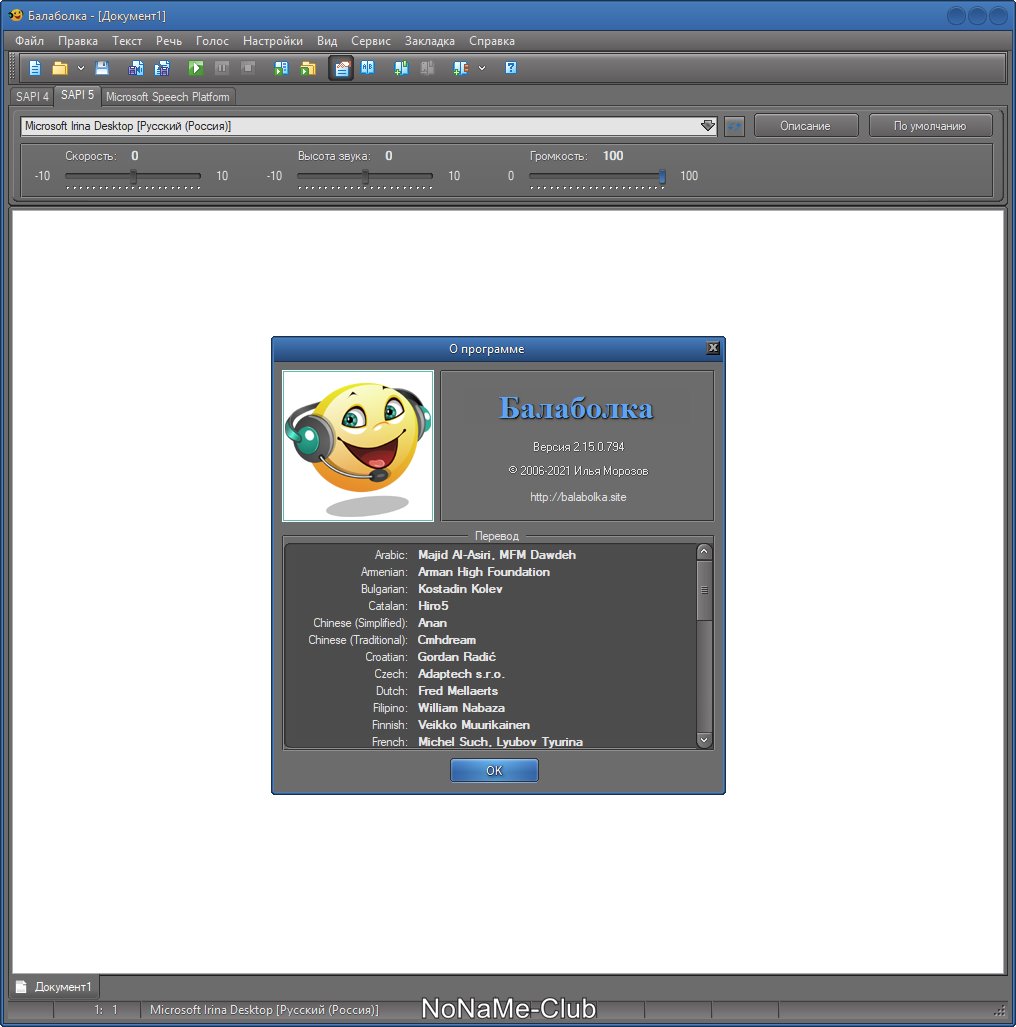Switch to the SAPI 4 tab
The width and height of the screenshot is (1016, 1027).
click(x=32, y=96)
